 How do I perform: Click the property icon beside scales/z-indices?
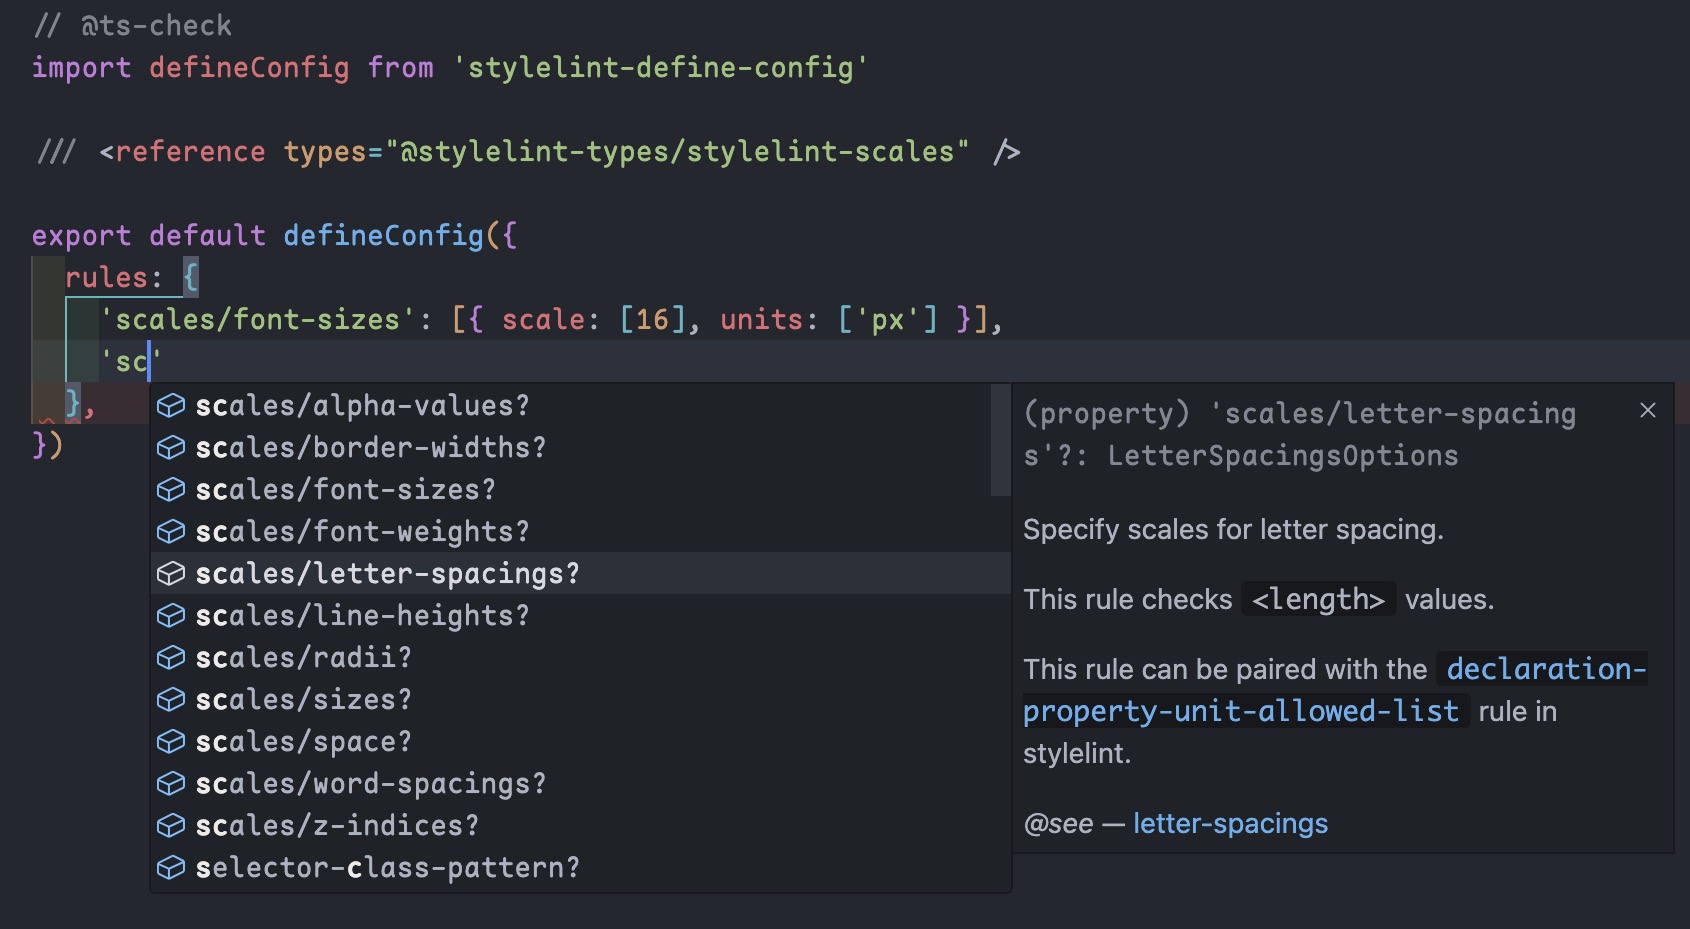(171, 825)
